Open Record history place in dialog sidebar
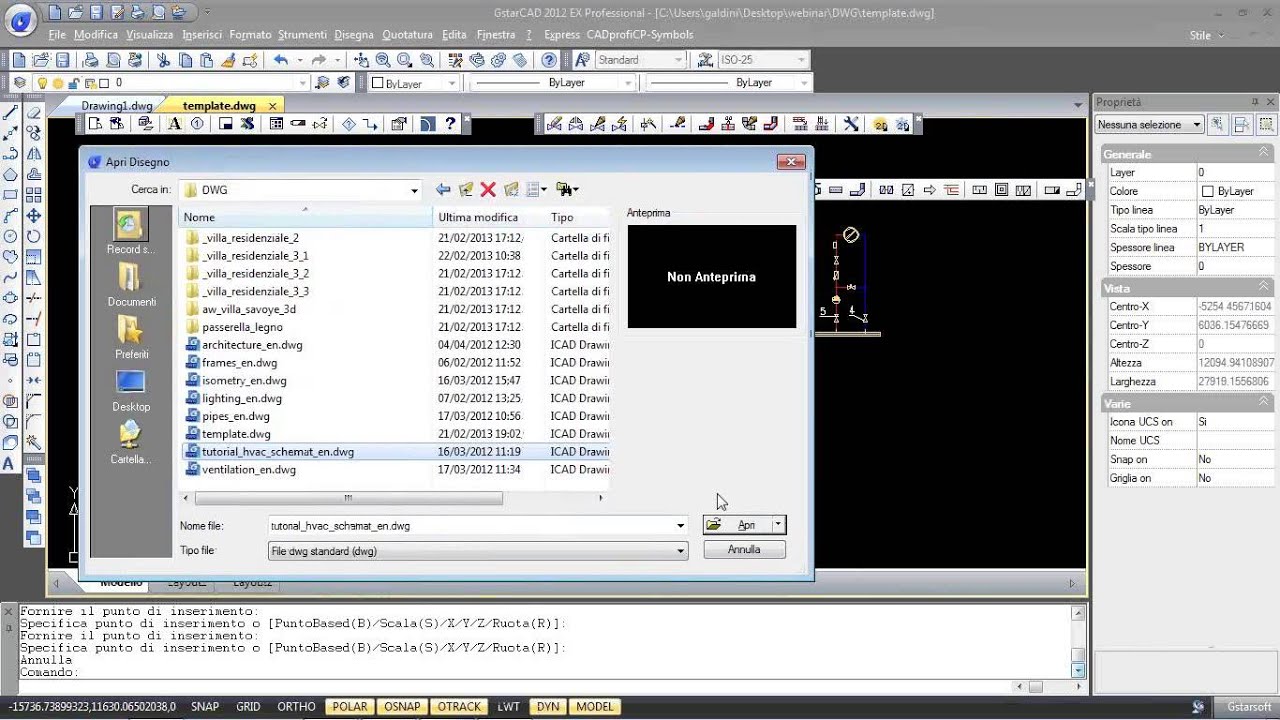The image size is (1280, 720). coord(130,232)
